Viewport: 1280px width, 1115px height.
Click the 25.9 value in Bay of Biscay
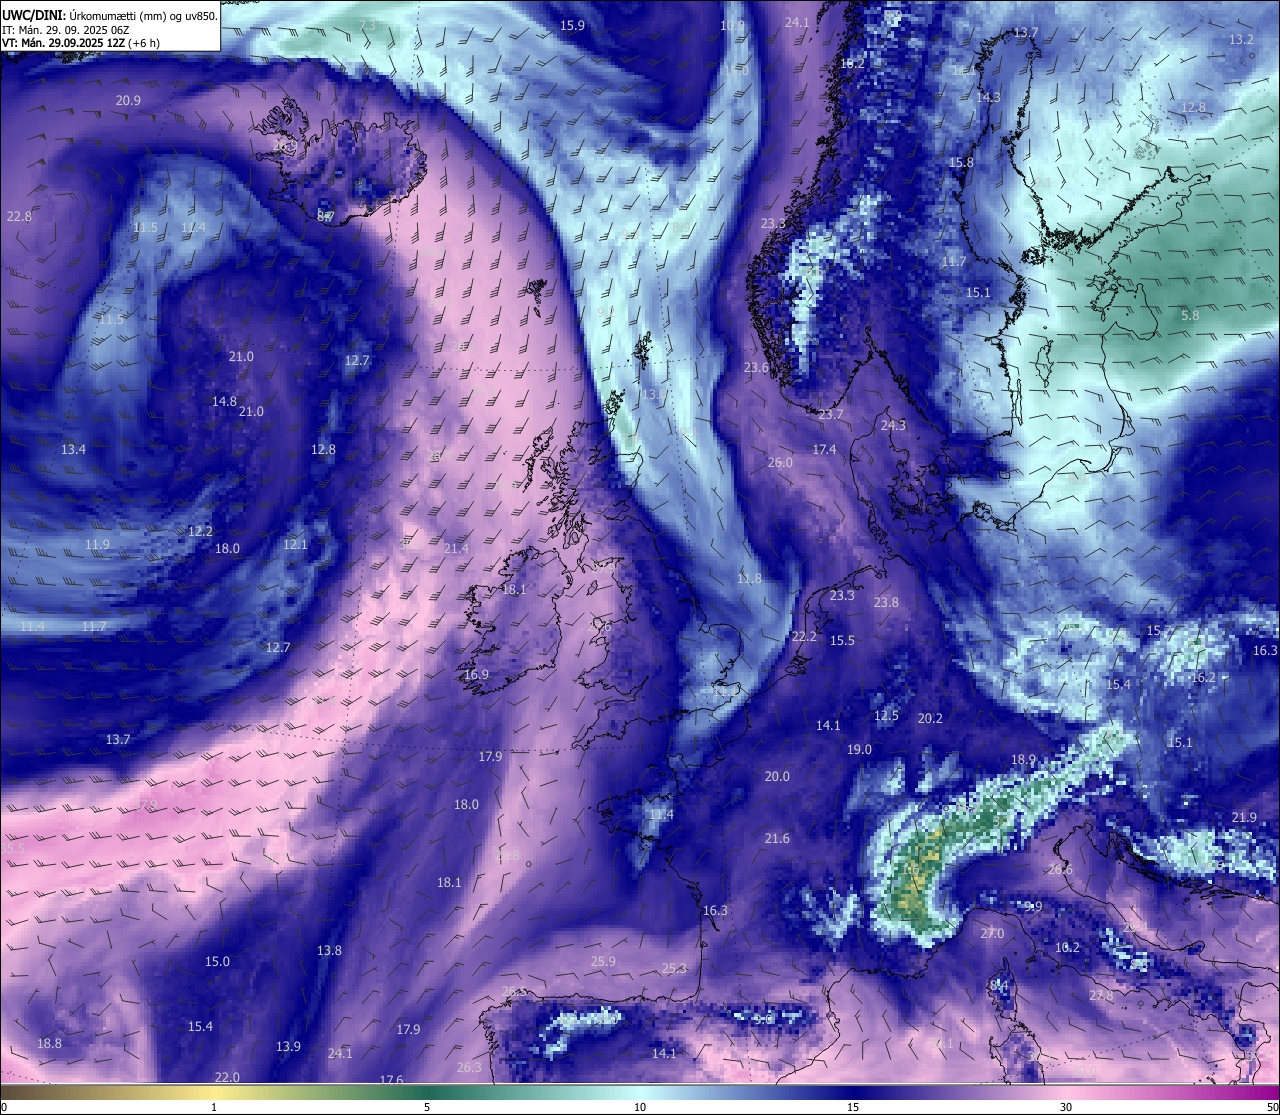click(x=603, y=962)
